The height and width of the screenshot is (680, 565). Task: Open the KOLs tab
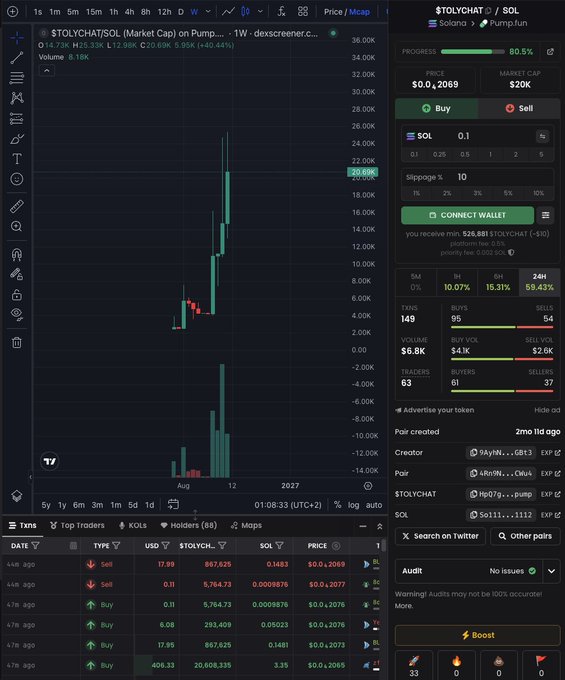coord(133,525)
